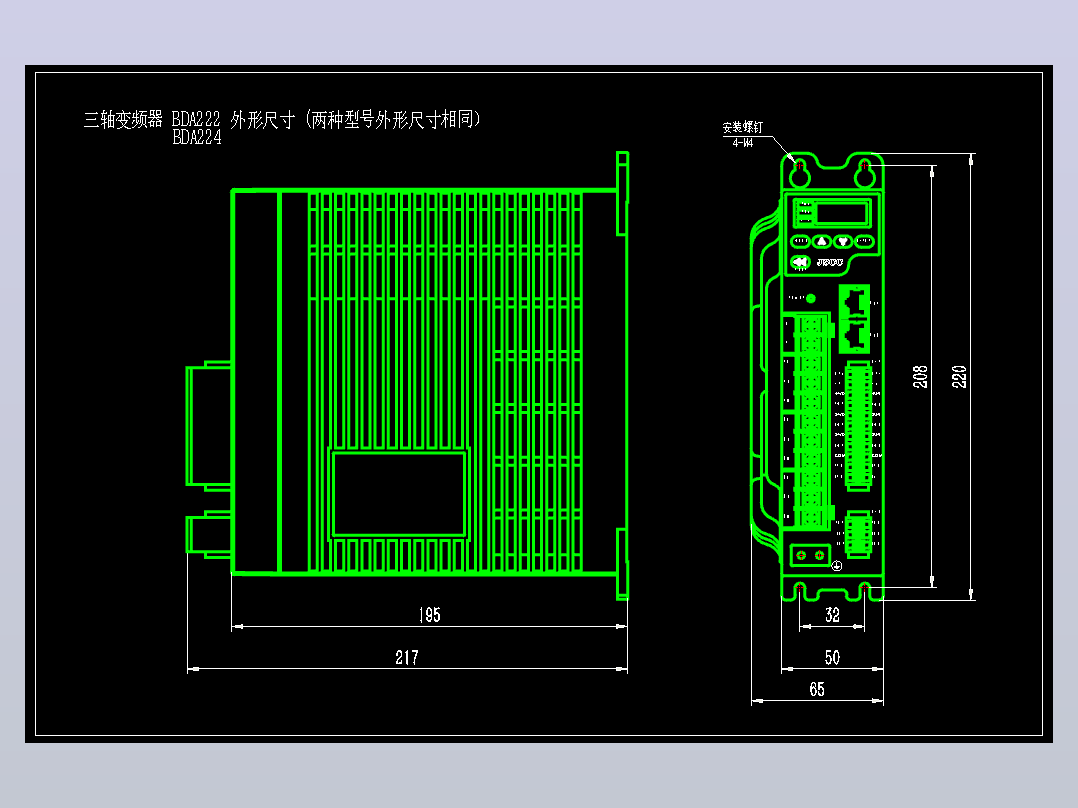Click the 安装螺钉 annotation text
Image resolution: width=1078 pixels, height=808 pixels.
[742, 127]
